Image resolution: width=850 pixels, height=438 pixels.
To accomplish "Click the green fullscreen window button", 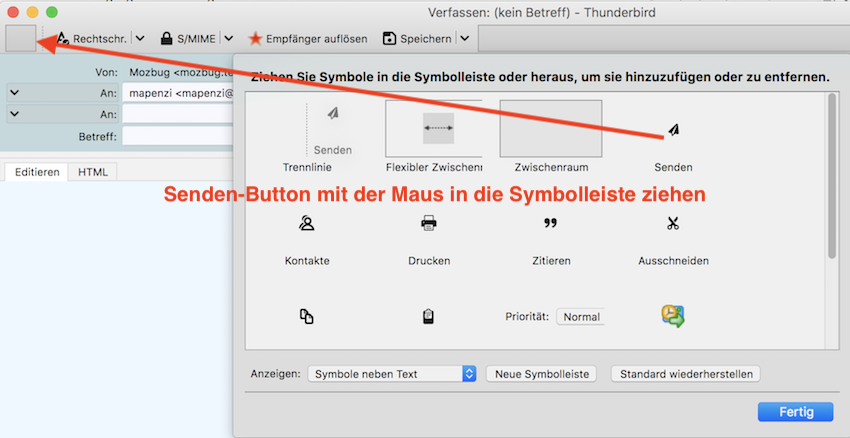I will 51,12.
